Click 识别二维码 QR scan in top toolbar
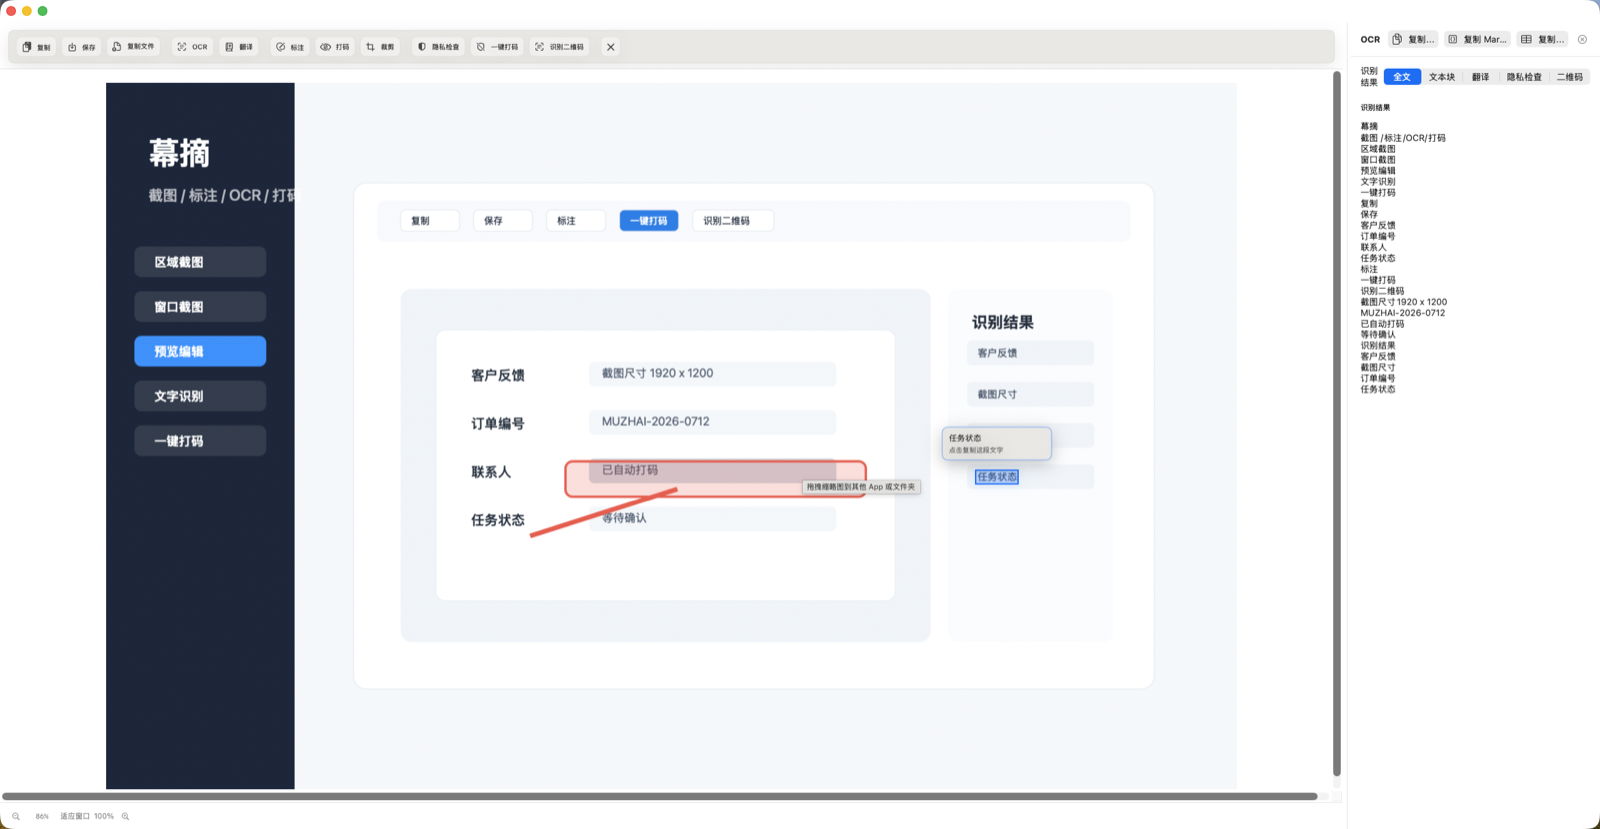The width and height of the screenshot is (1600, 829). (x=559, y=47)
